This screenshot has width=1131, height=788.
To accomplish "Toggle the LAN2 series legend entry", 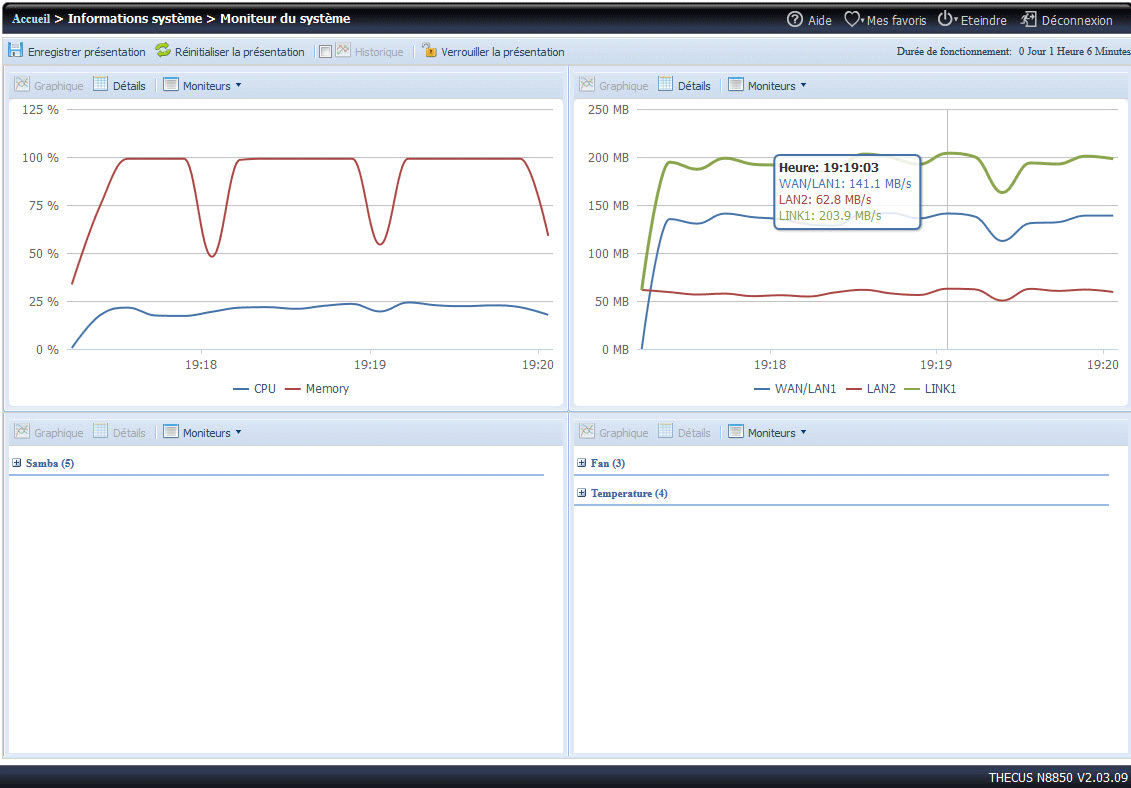I will (871, 389).
